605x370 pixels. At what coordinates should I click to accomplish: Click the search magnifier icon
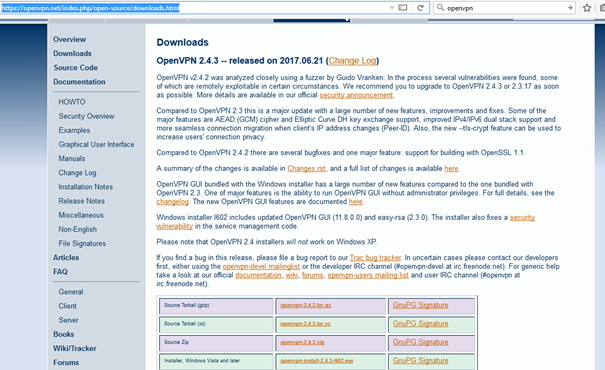click(x=440, y=8)
